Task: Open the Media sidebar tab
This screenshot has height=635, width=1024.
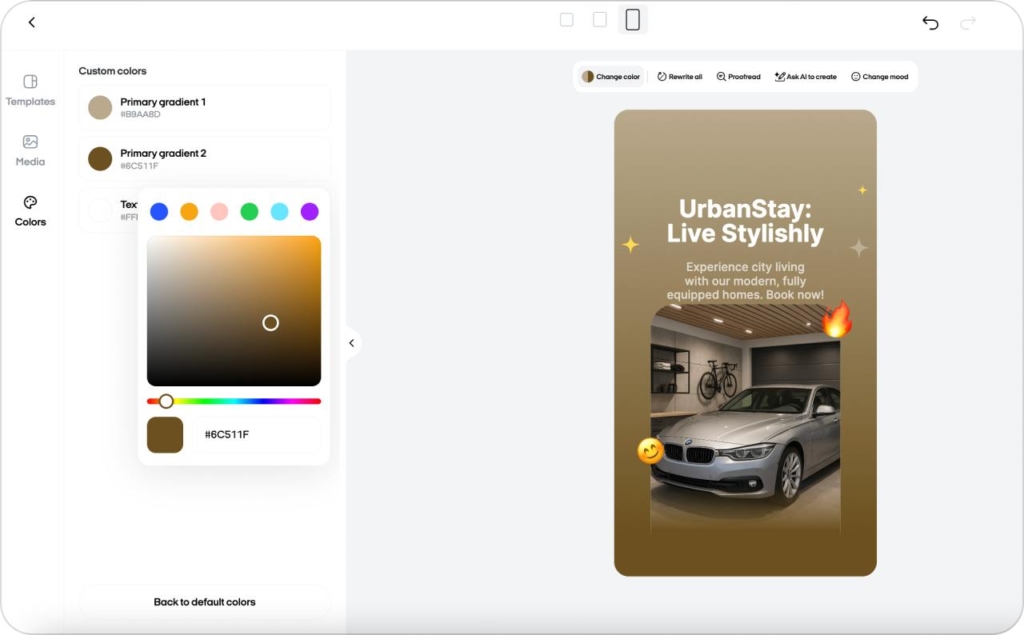Action: [x=30, y=149]
